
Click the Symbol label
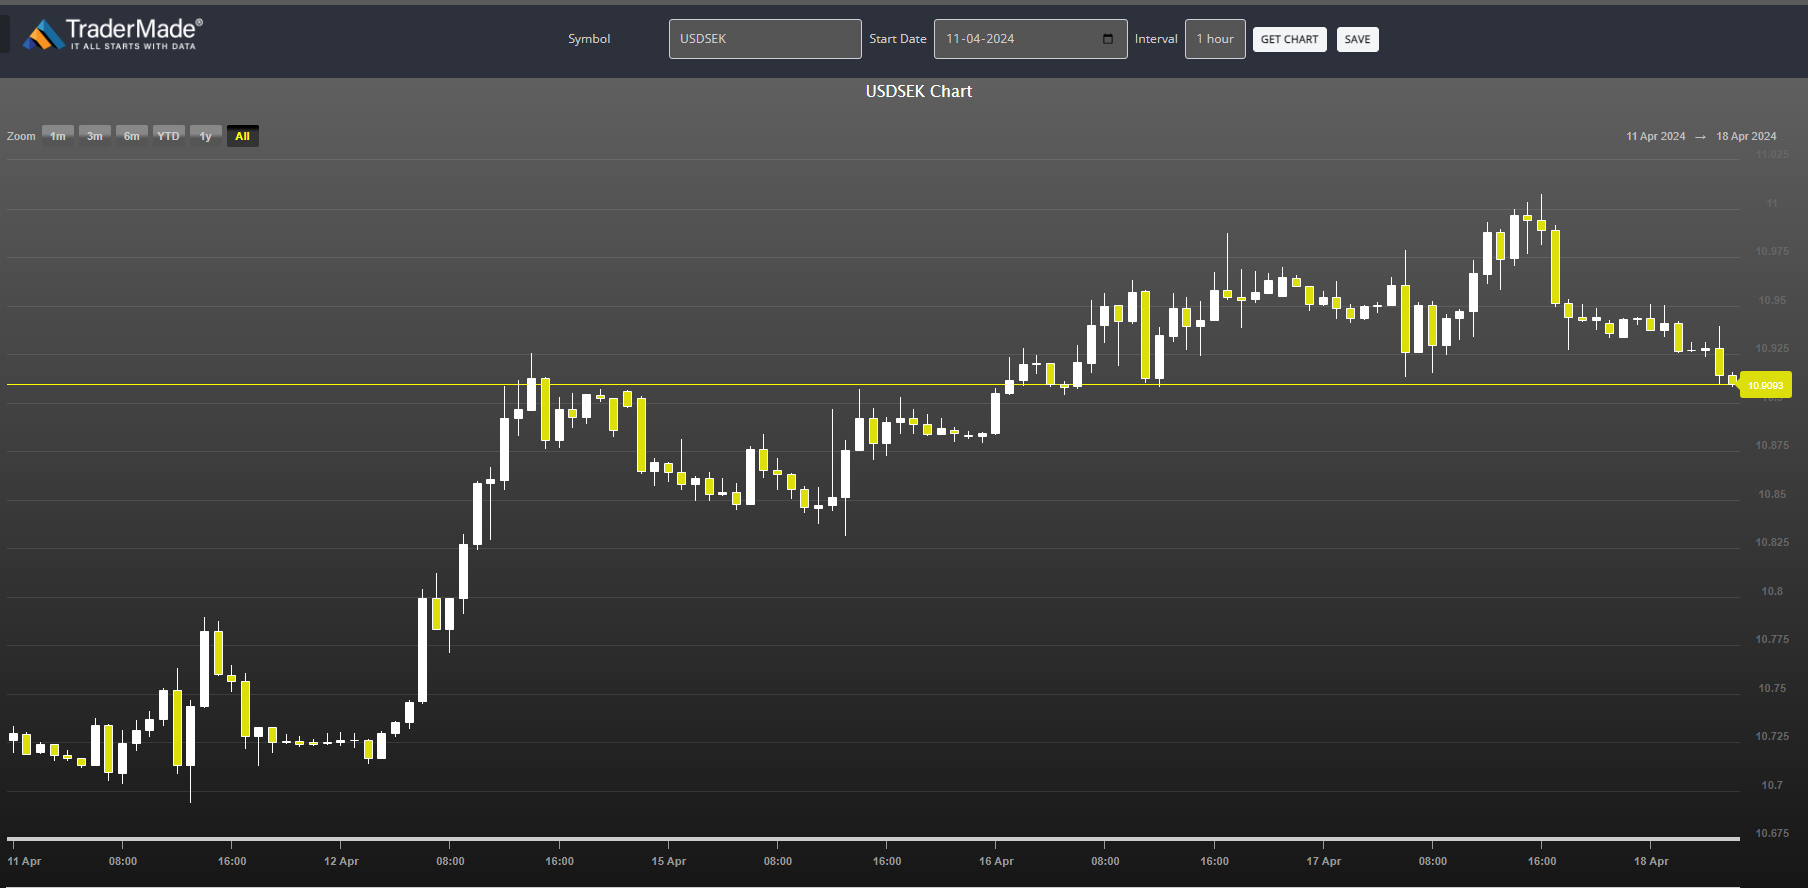coord(589,39)
